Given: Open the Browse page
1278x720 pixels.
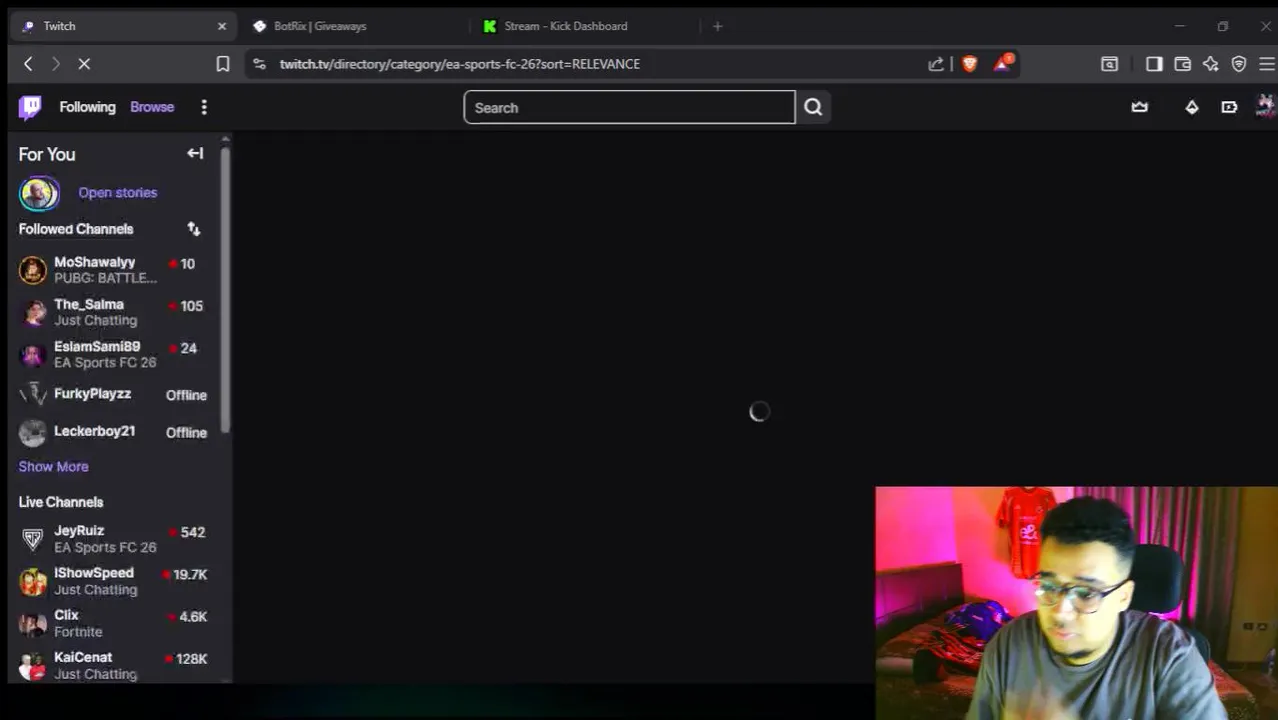Looking at the screenshot, I should pos(152,107).
